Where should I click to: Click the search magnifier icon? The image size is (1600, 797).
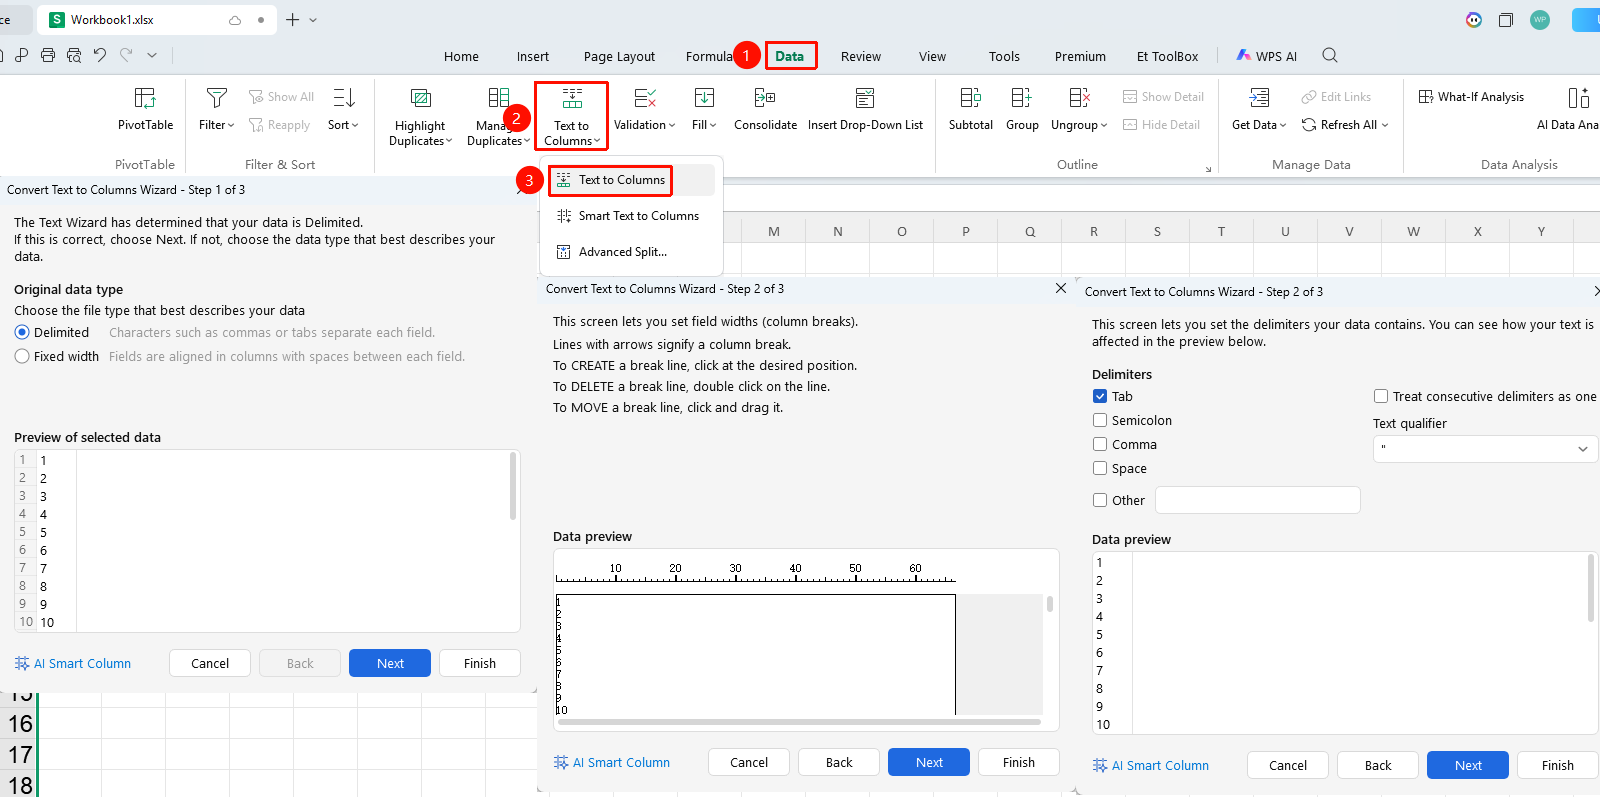tap(1330, 56)
